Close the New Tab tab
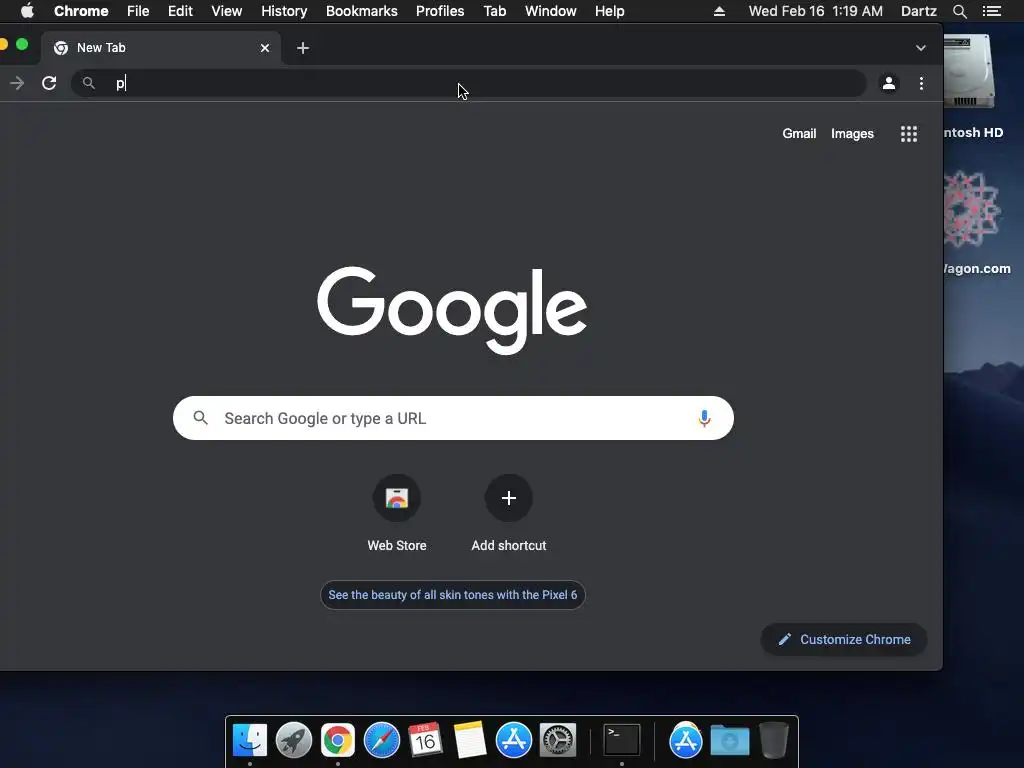 click(264, 48)
